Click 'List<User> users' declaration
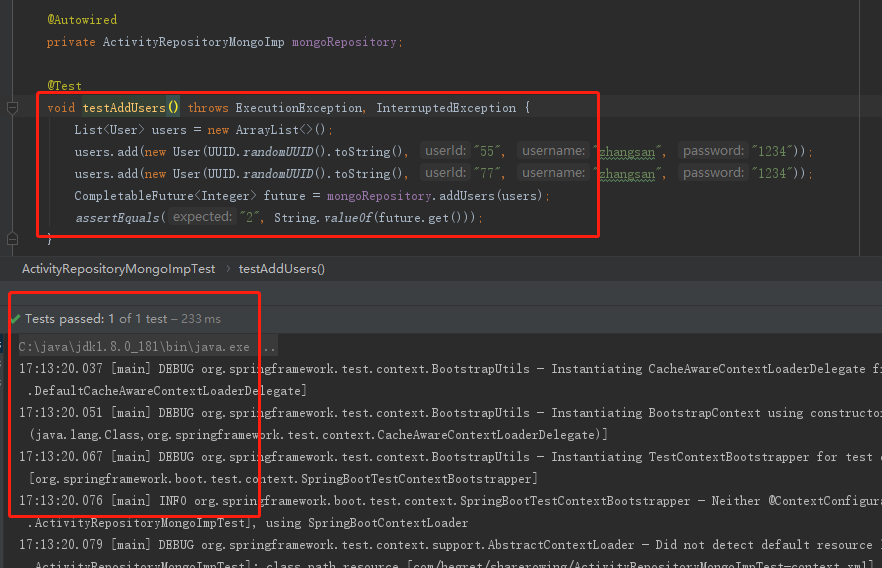This screenshot has height=568, width=882. pyautogui.click(x=130, y=130)
